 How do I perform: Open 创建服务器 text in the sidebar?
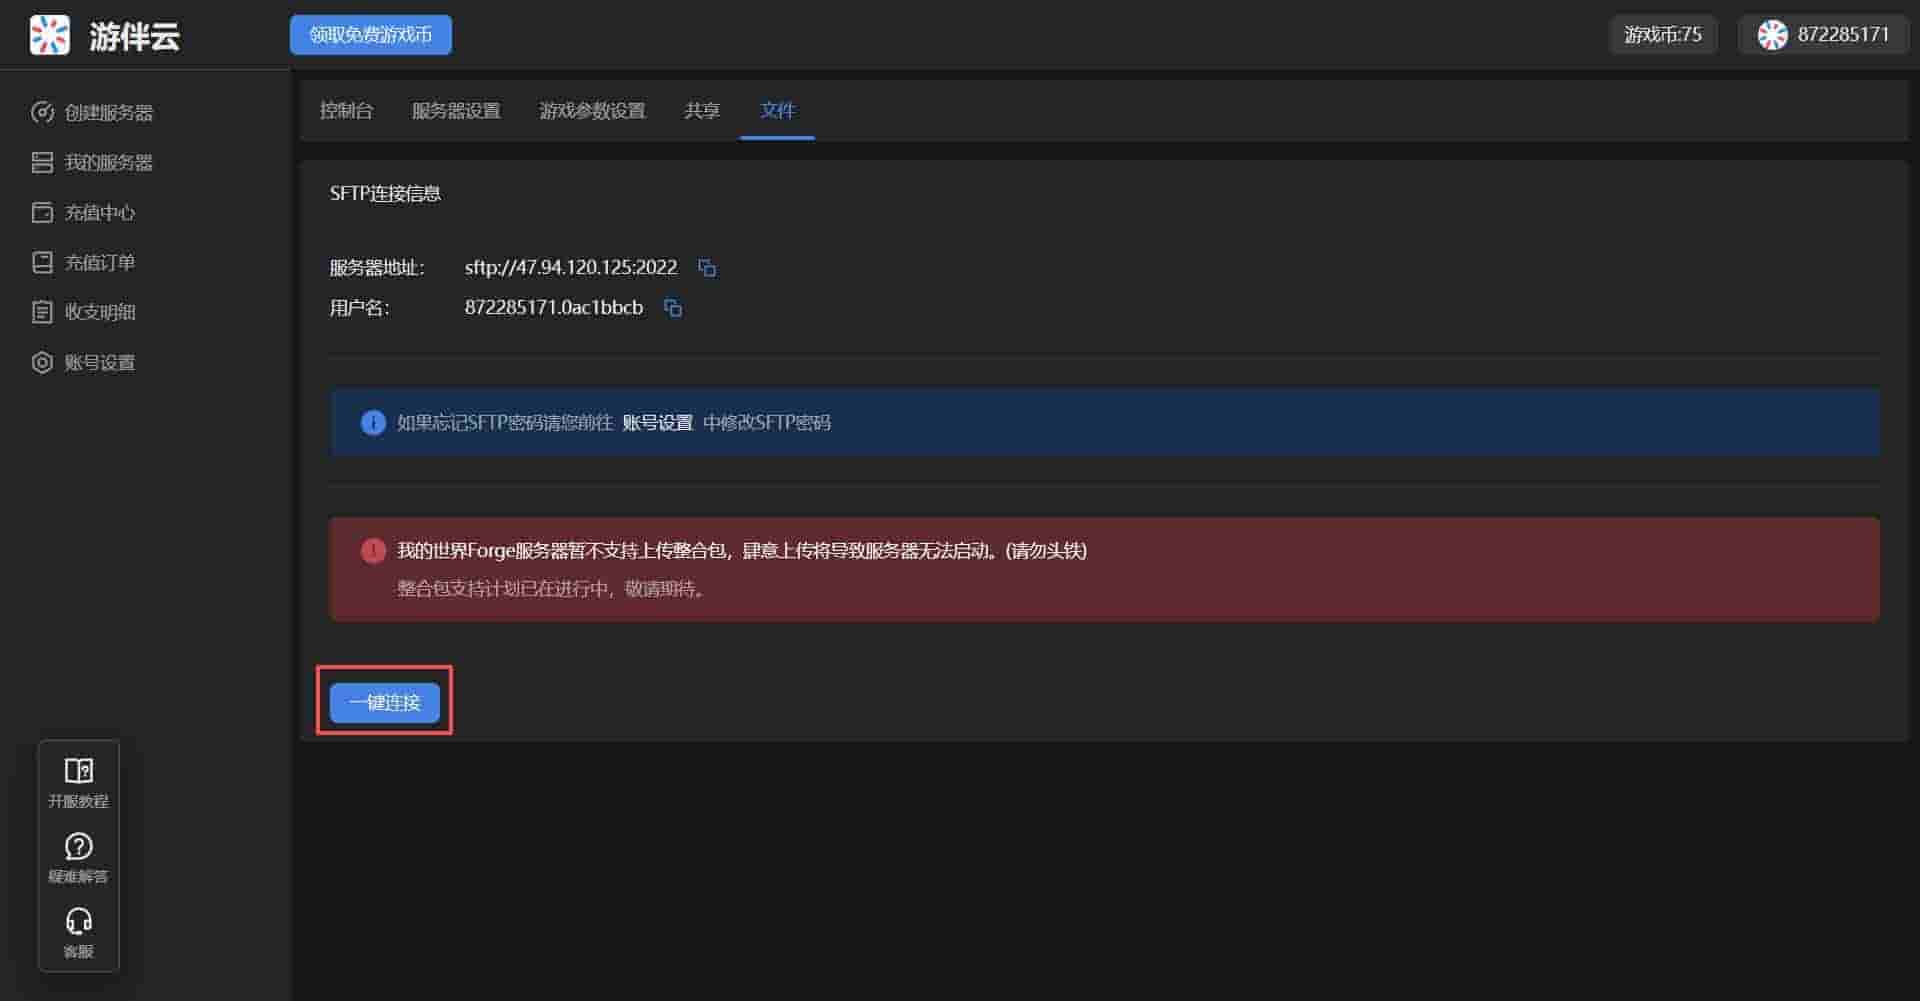point(109,112)
